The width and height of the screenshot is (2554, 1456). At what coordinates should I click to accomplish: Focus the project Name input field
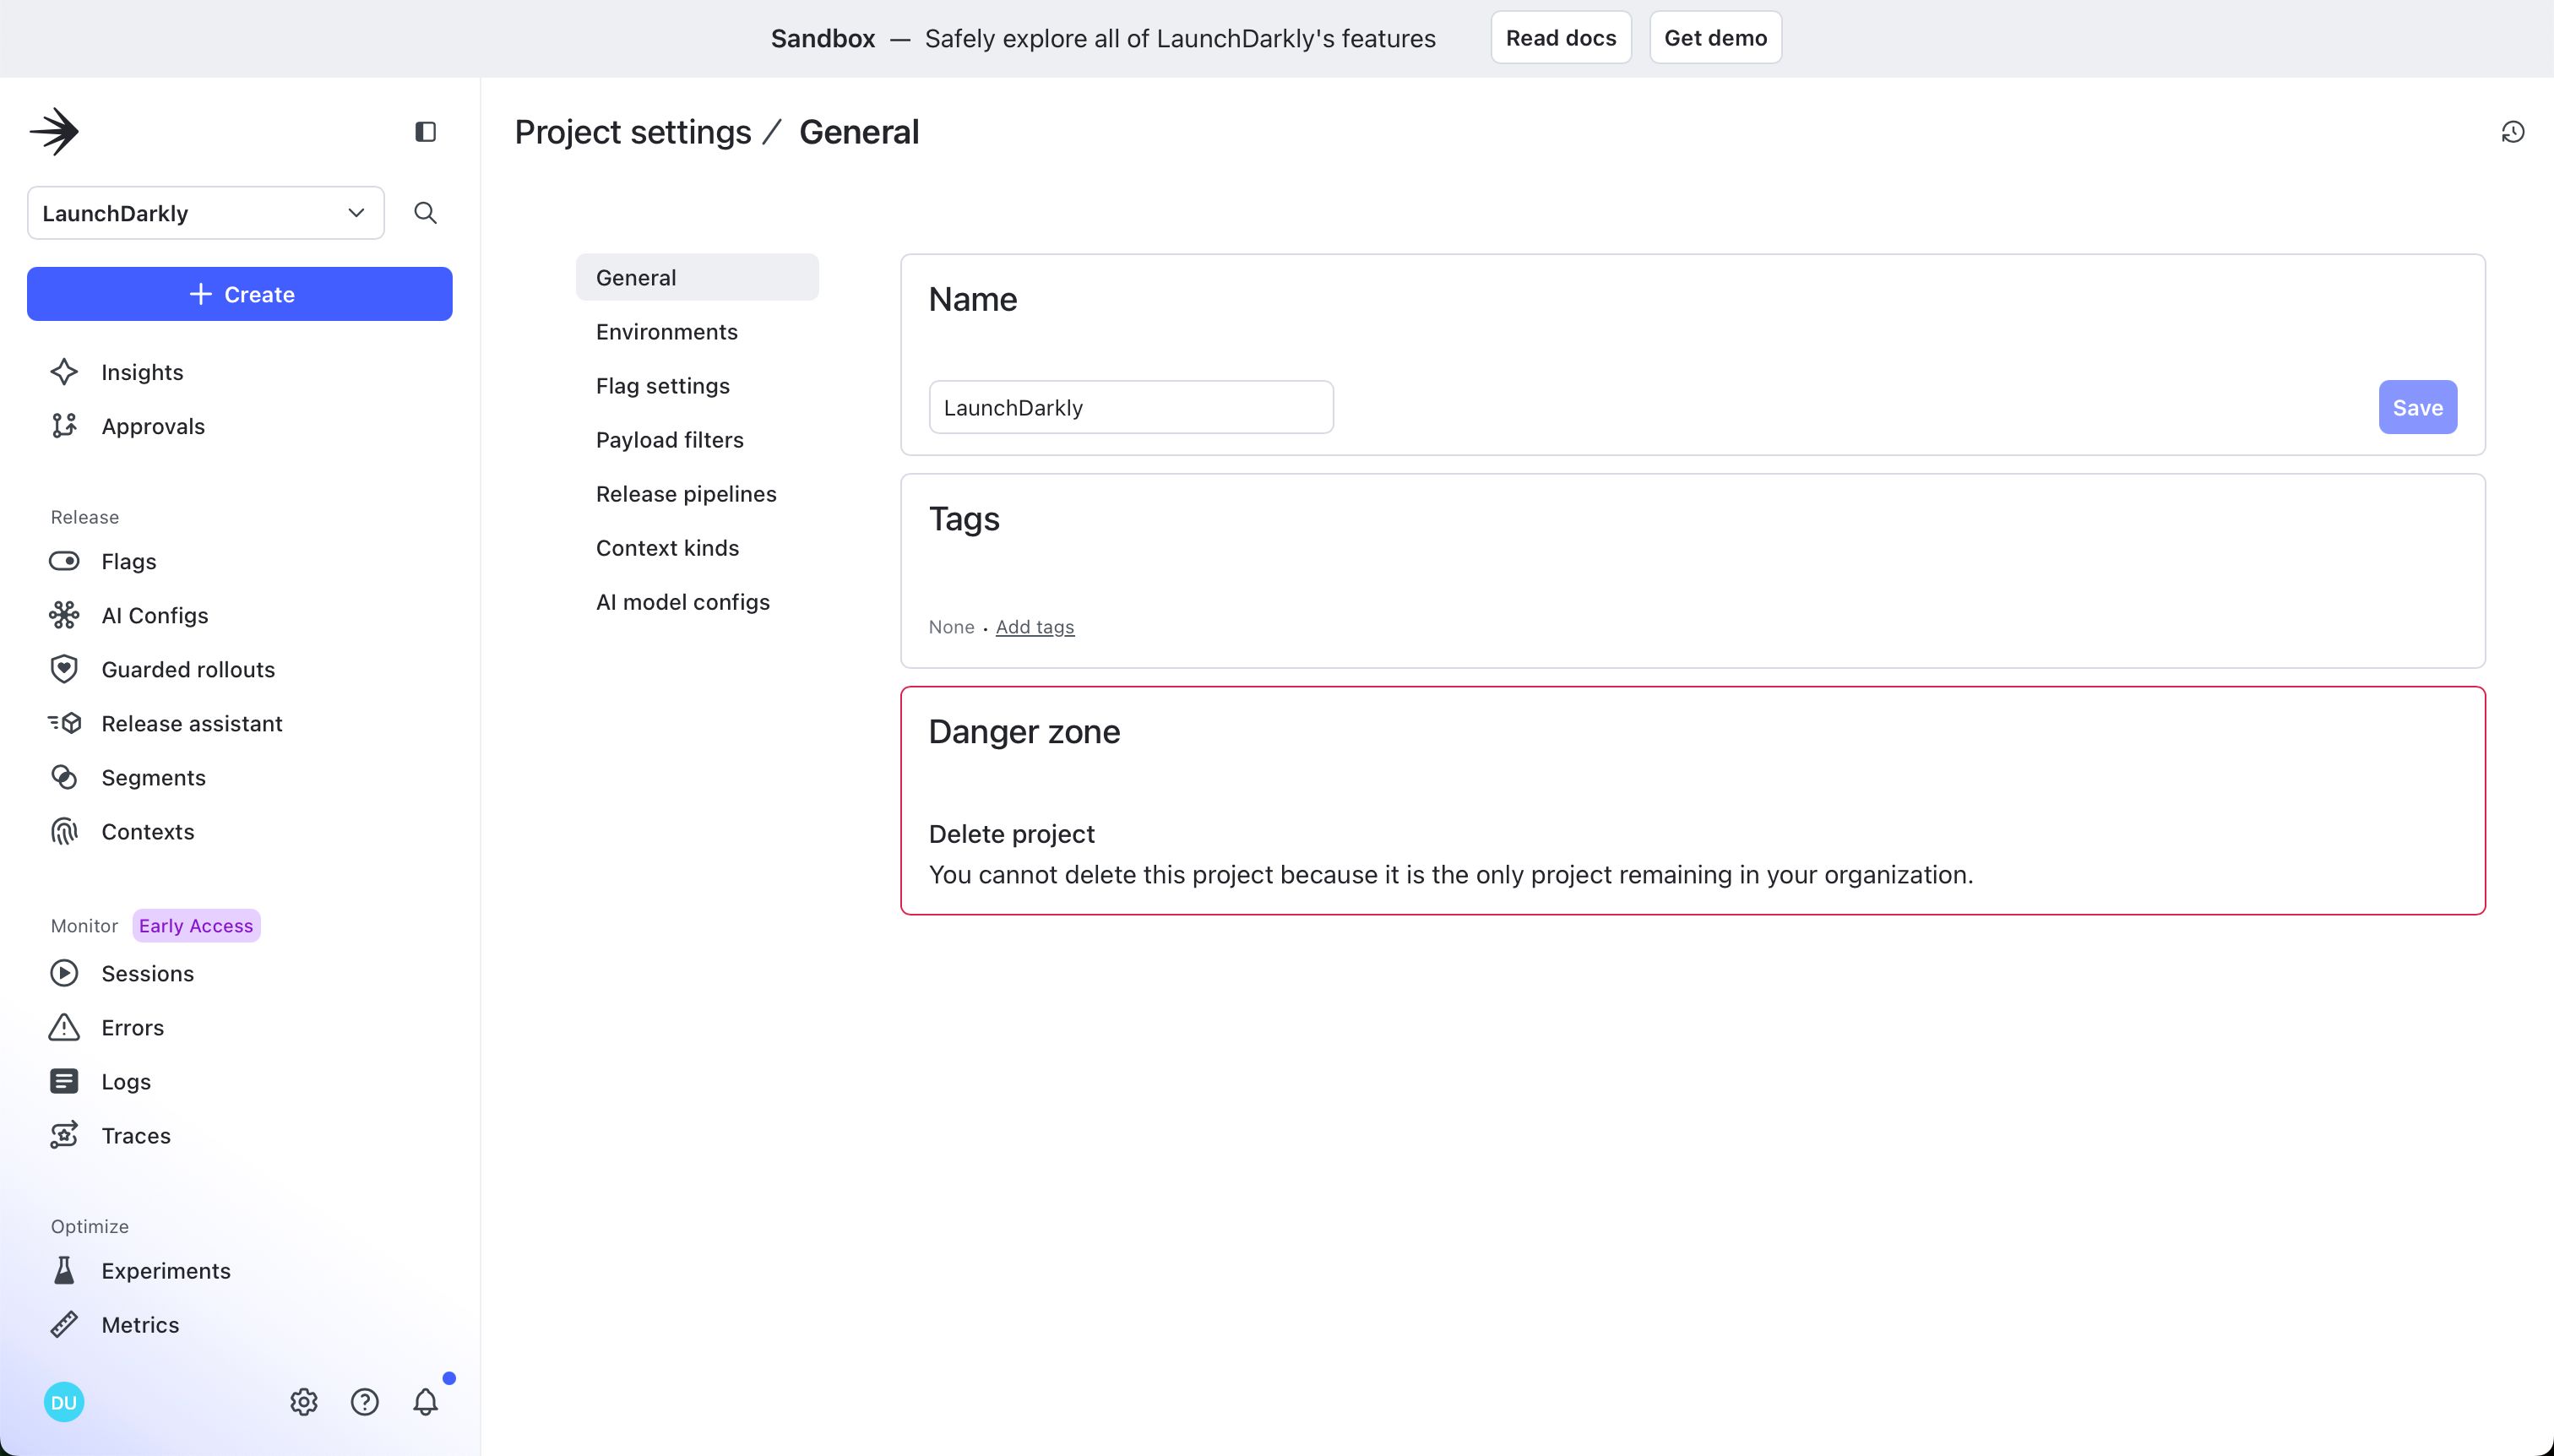1131,407
